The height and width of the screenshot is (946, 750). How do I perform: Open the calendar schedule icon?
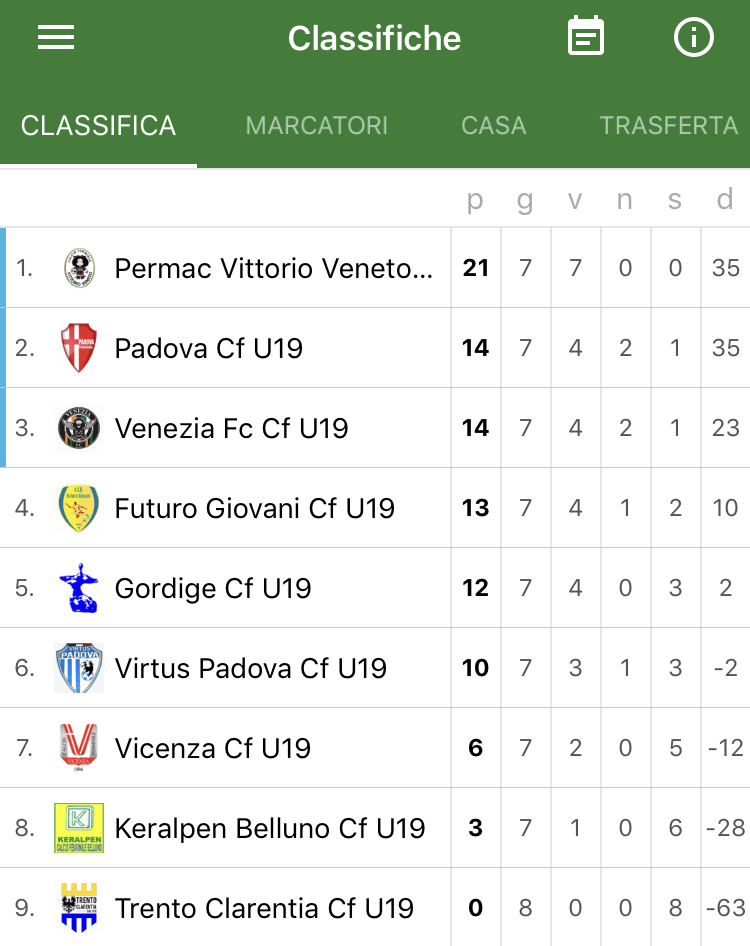585,36
